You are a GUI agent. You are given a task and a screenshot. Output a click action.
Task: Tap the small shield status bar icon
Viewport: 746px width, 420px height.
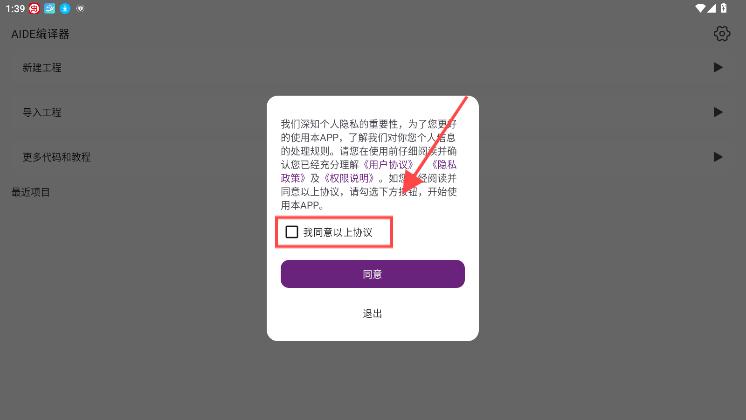(80, 9)
